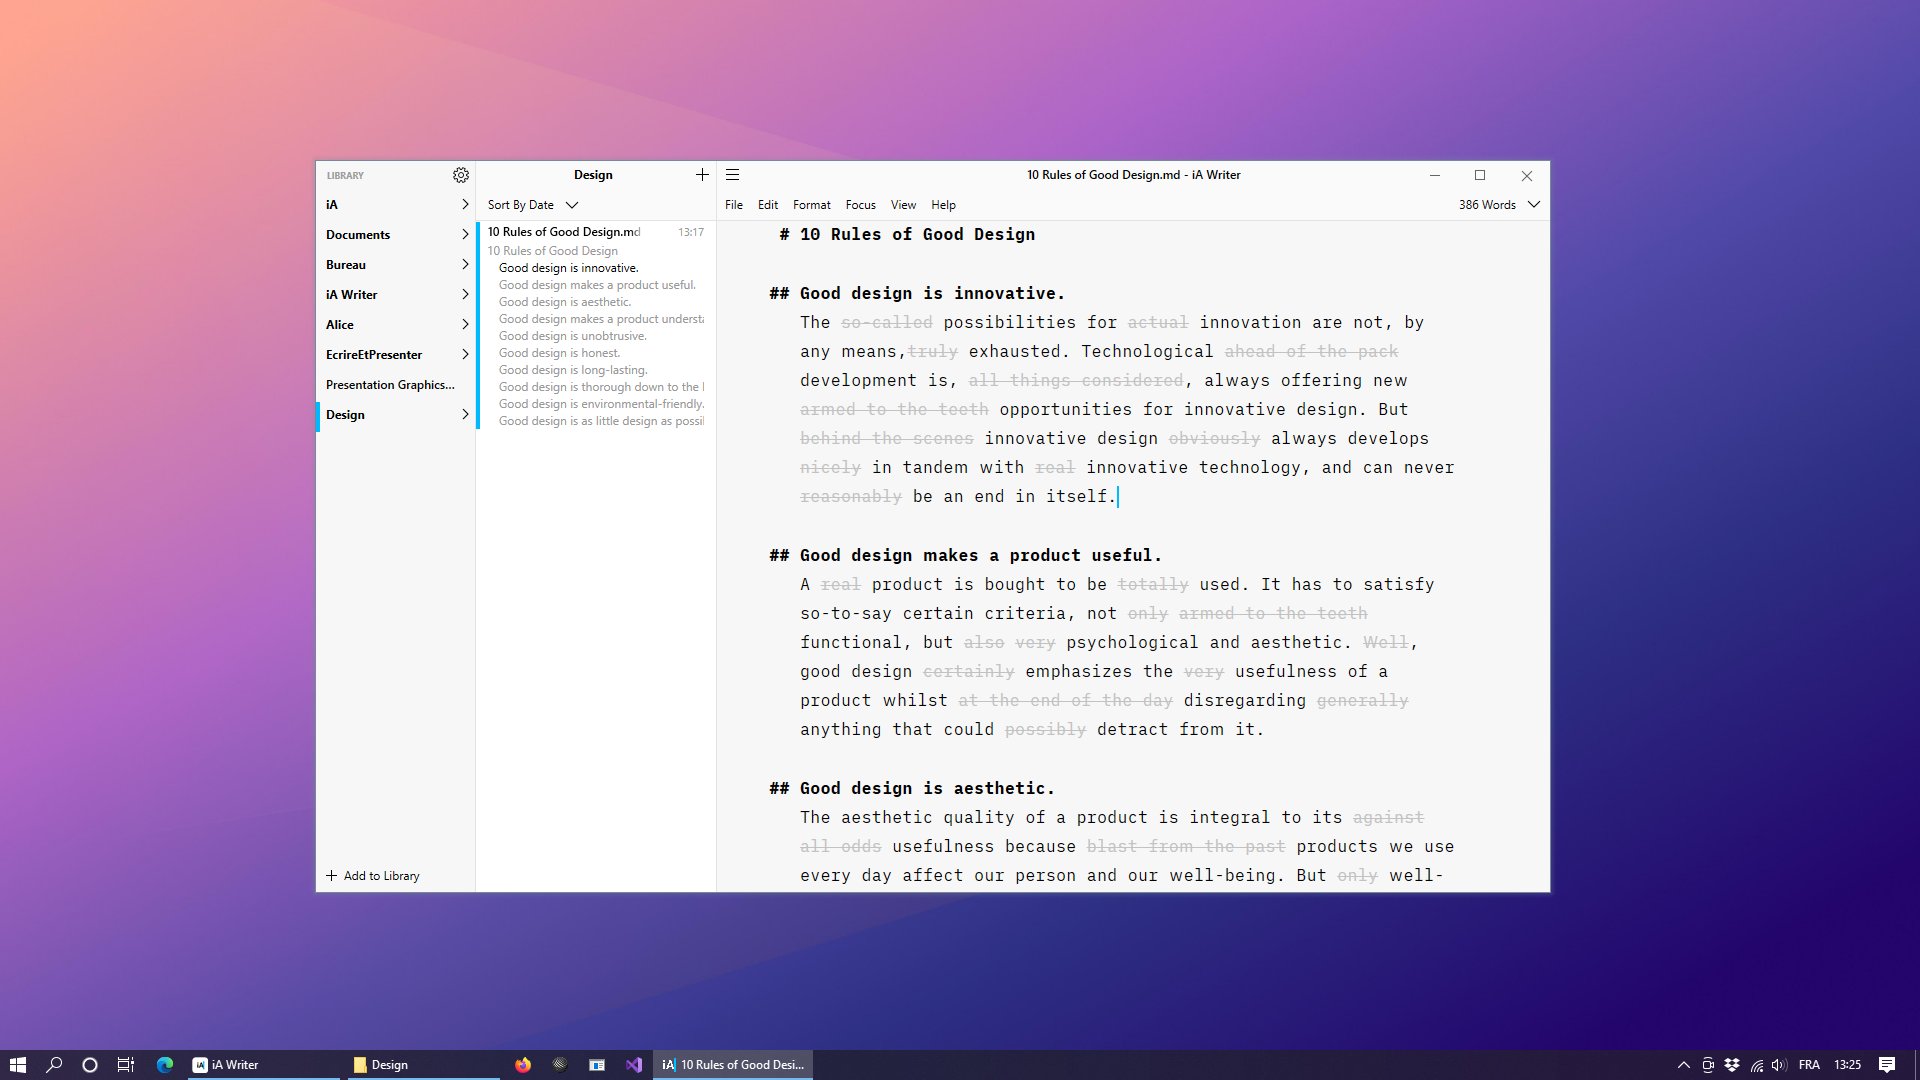Image resolution: width=1920 pixels, height=1080 pixels.
Task: Open the Library settings gear
Action: coord(460,175)
